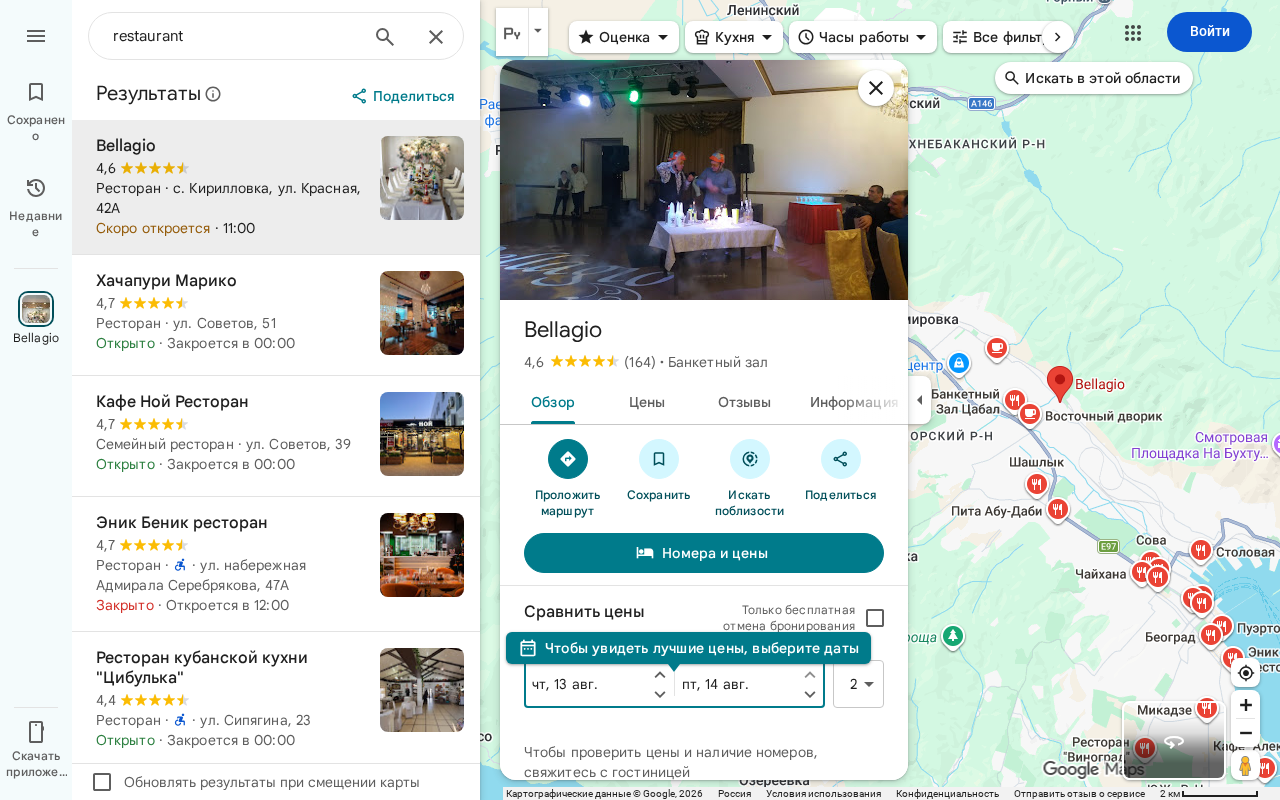This screenshot has width=1280, height=800.
Task: Switch to the Информация tab
Action: click(854, 402)
